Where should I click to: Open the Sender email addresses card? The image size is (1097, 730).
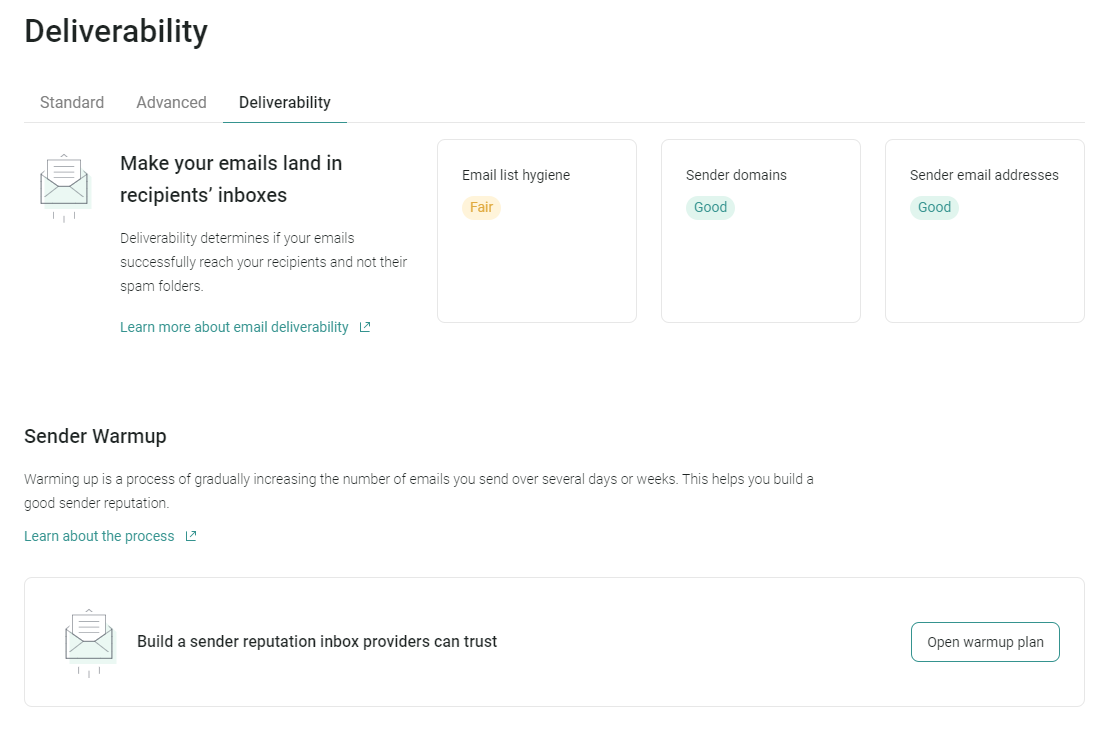tap(984, 231)
